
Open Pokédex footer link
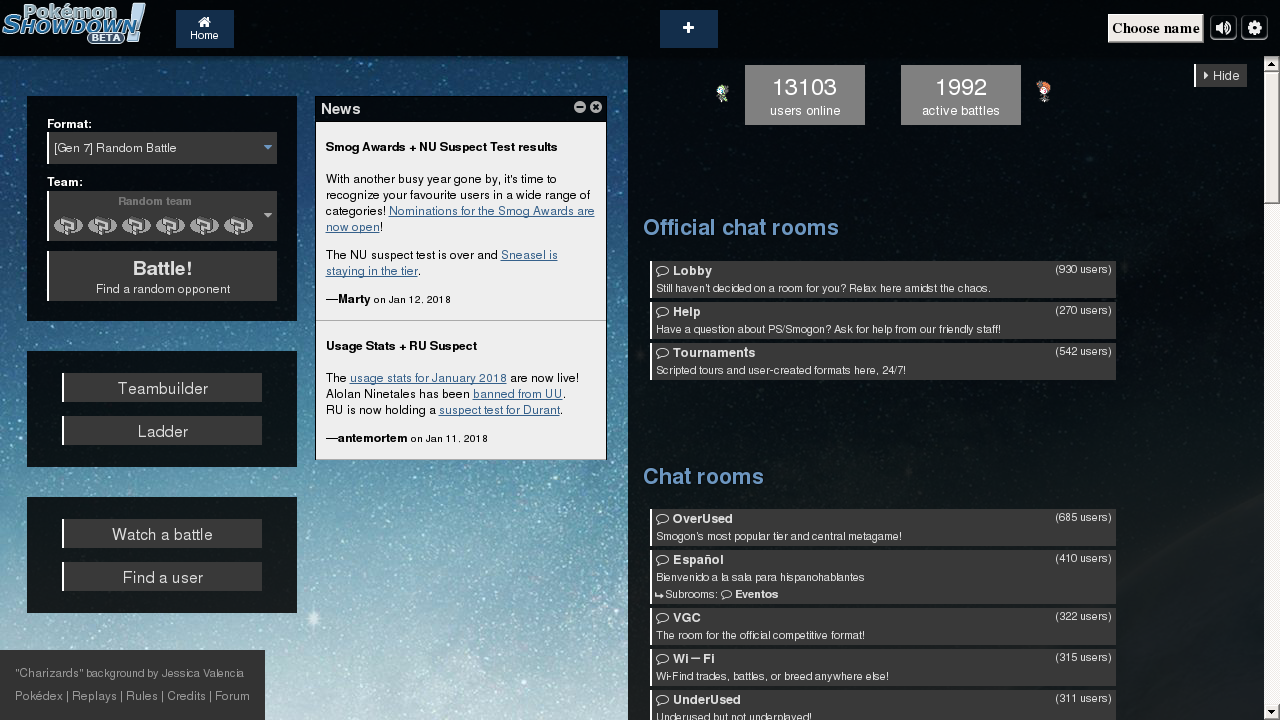(39, 696)
